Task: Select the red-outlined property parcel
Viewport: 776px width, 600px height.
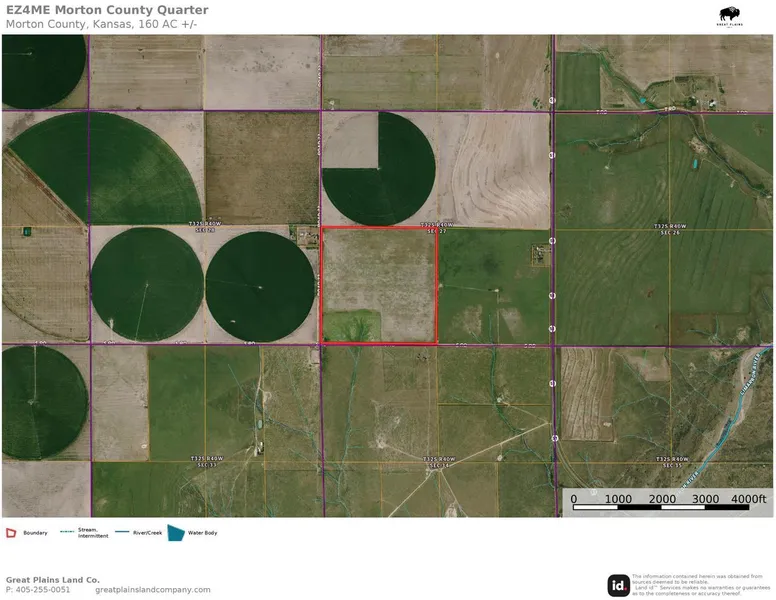Action: [379, 286]
